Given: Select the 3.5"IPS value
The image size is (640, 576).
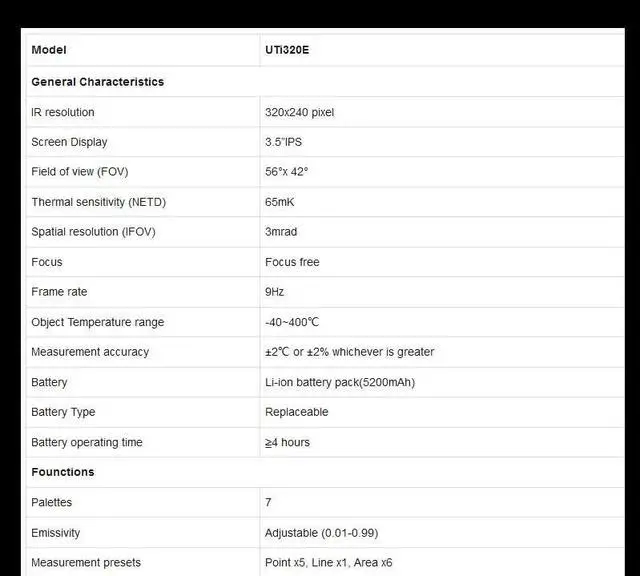Looking at the screenshot, I should coord(286,142).
